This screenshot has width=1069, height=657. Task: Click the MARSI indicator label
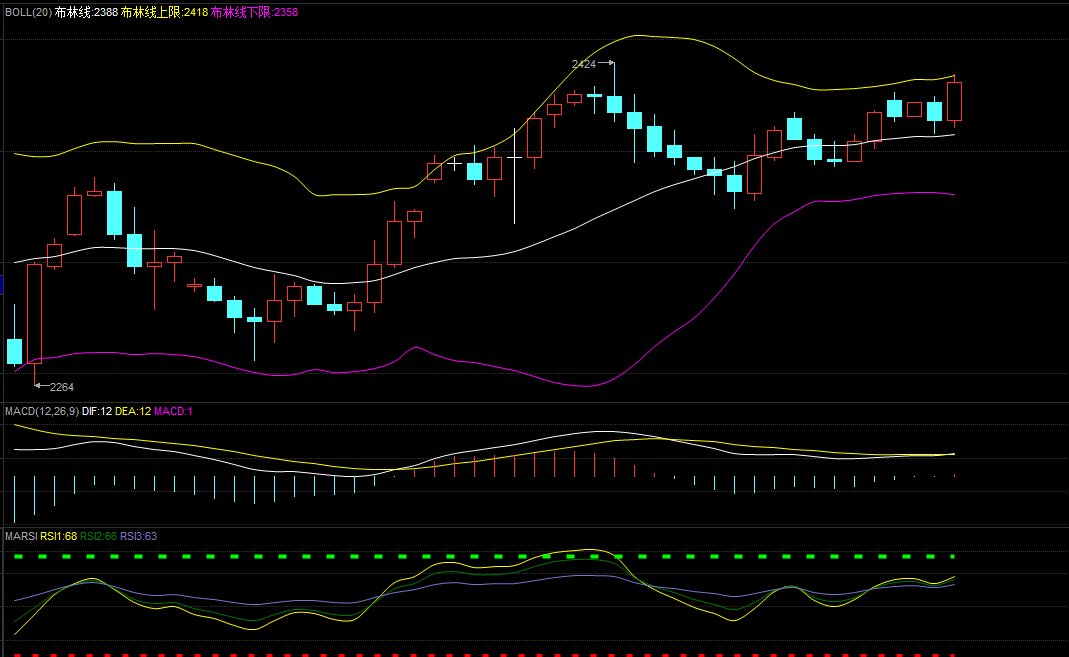click(21, 536)
